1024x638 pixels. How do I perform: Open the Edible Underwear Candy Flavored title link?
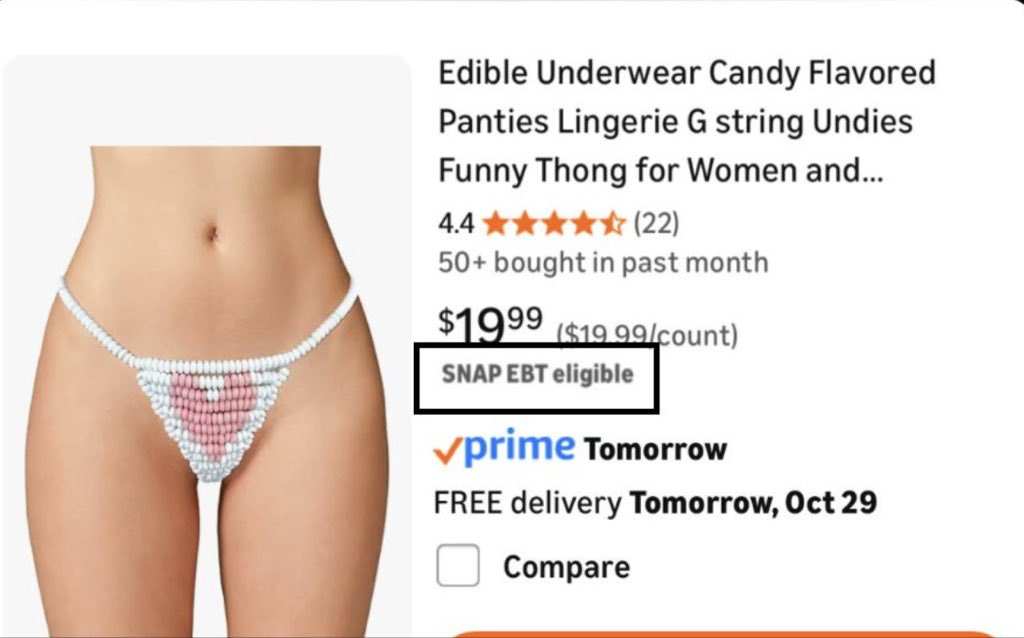[x=686, y=121]
